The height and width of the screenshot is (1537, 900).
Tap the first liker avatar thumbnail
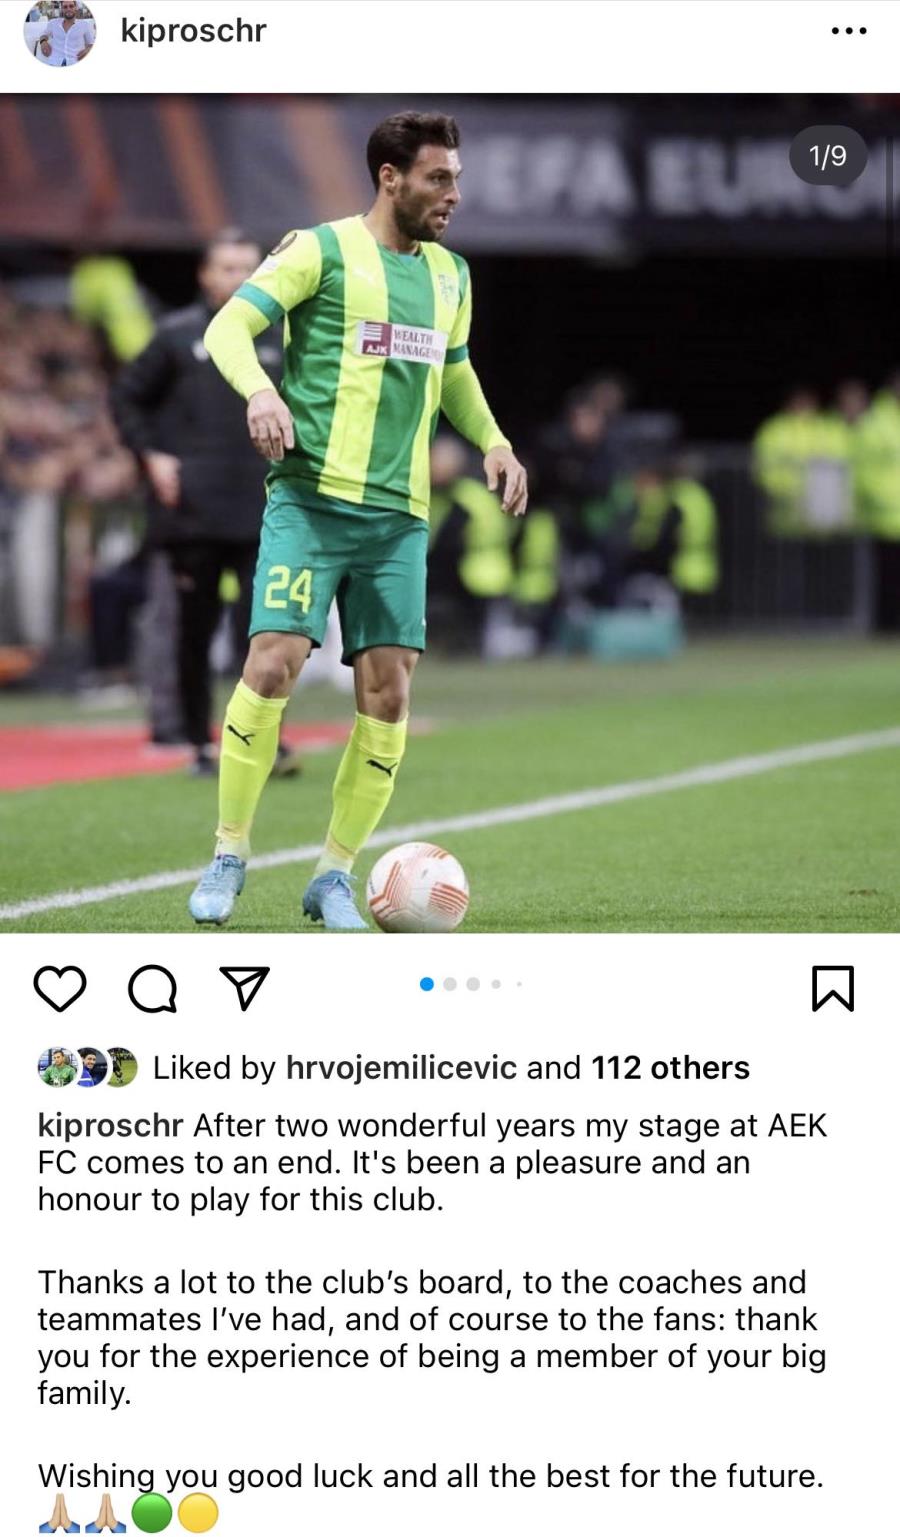pyautogui.click(x=56, y=1067)
